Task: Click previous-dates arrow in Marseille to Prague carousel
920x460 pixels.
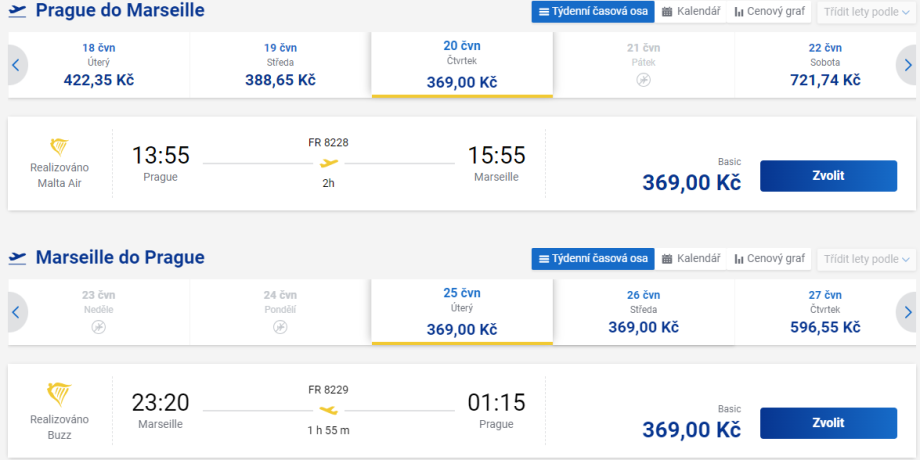Action: (15, 312)
